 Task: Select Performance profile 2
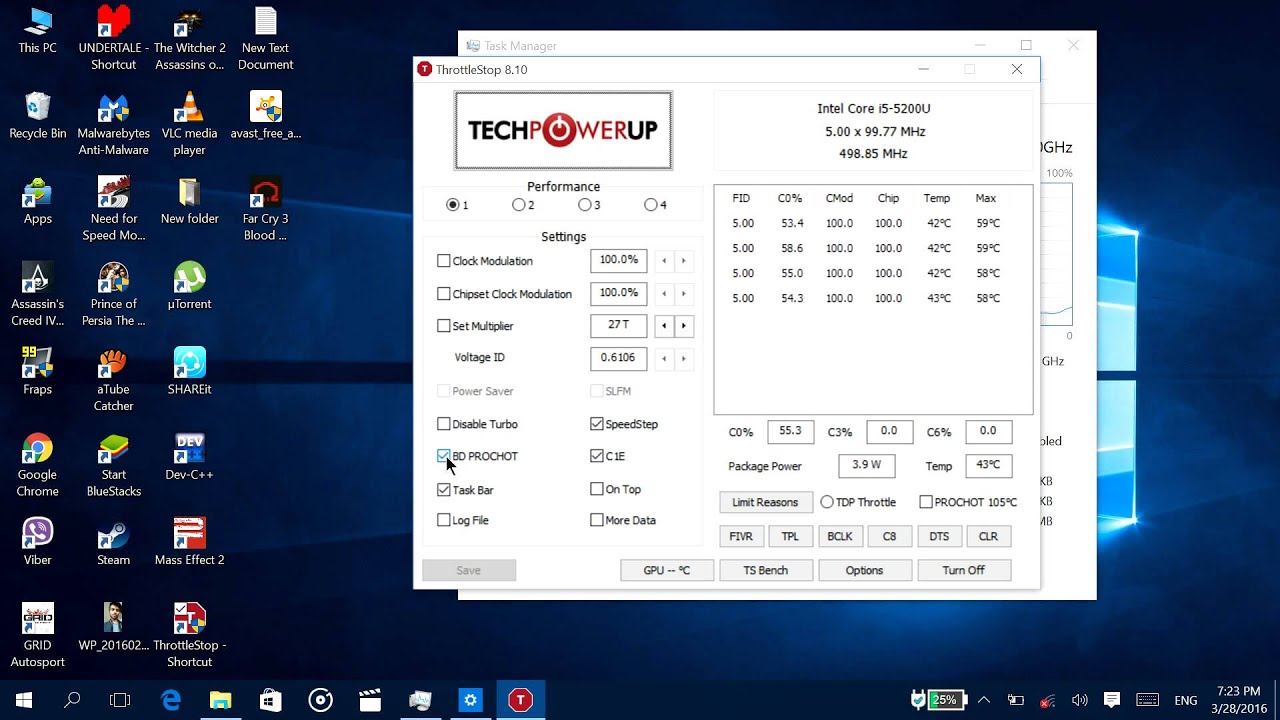point(518,205)
